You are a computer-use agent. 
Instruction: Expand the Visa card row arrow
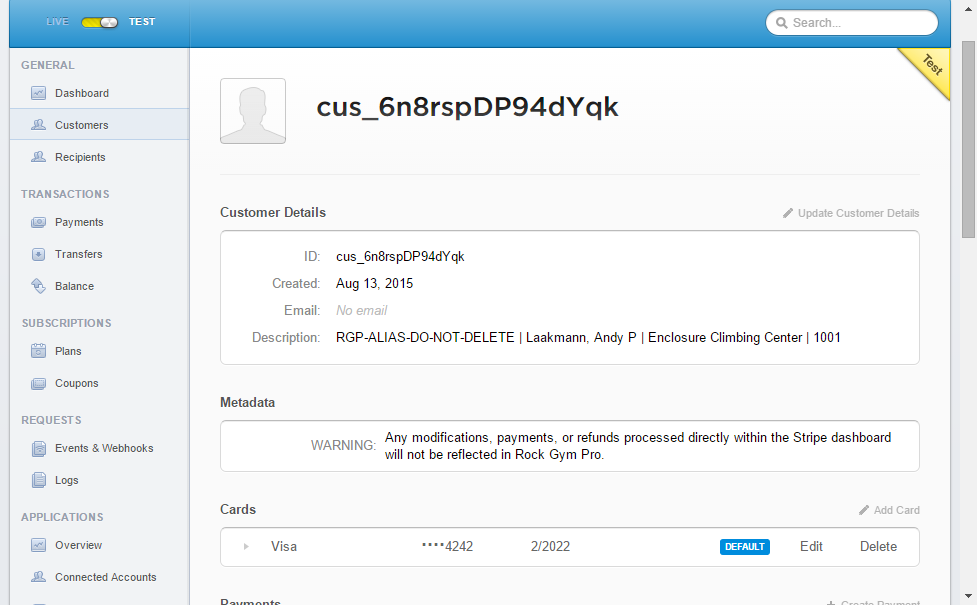[246, 546]
